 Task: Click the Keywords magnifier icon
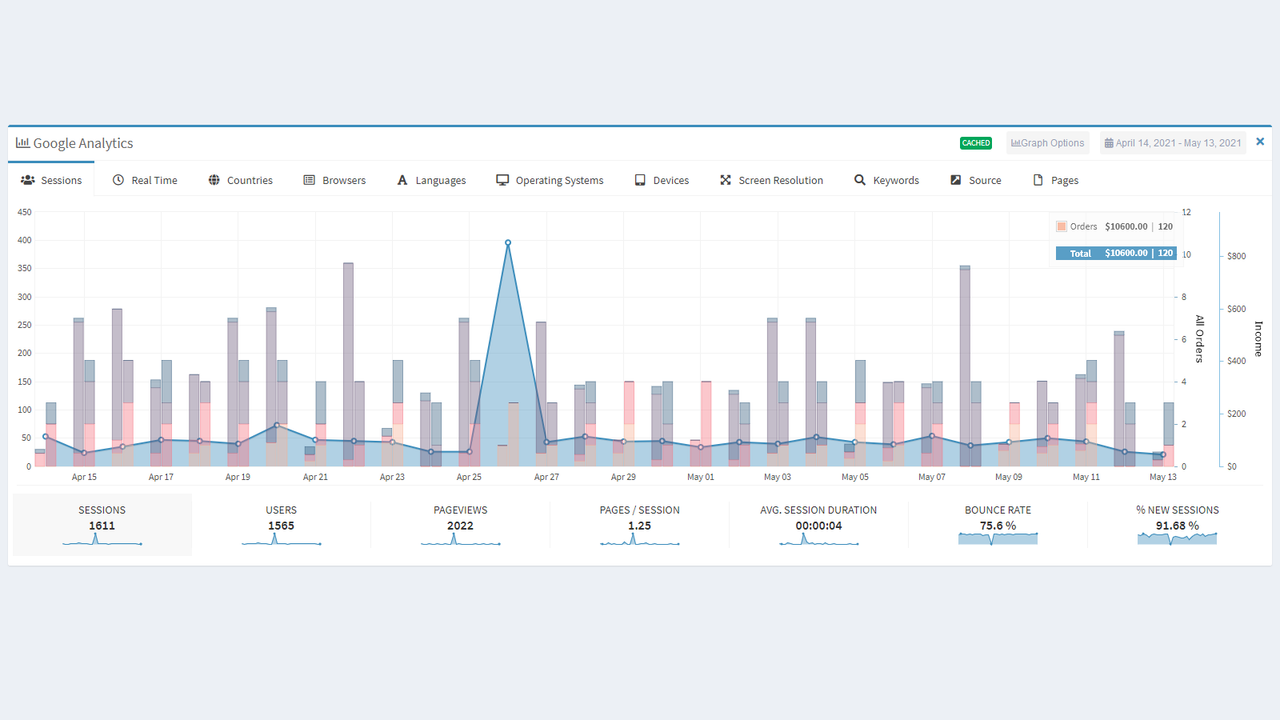(x=859, y=179)
